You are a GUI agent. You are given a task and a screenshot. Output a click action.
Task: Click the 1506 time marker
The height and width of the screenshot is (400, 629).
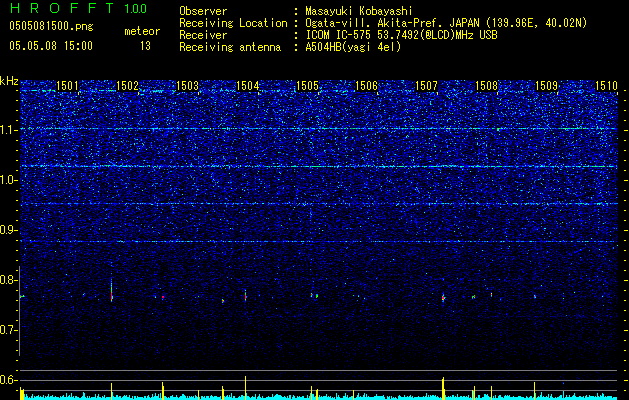pos(367,86)
